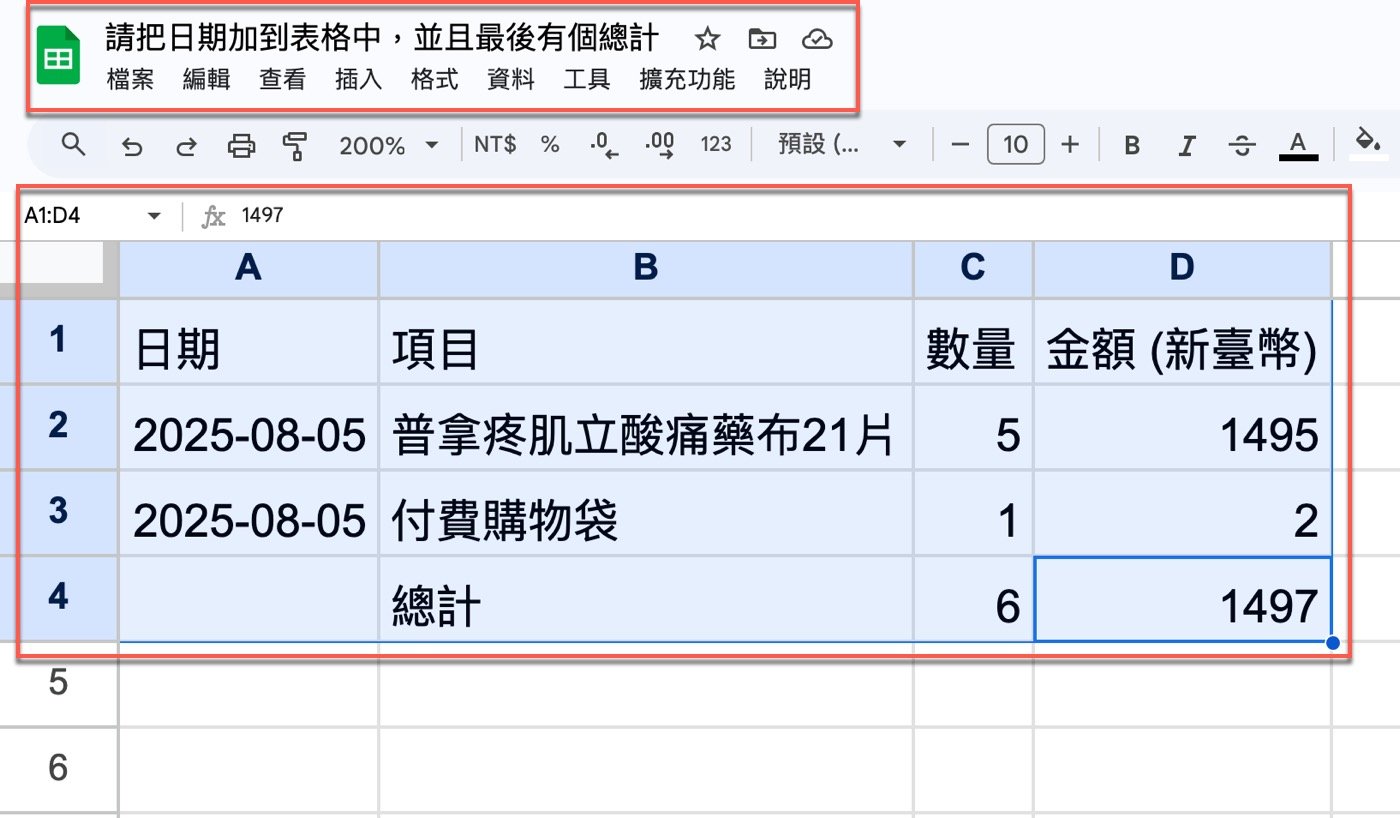Screen dimensions: 1400x818
Task: Open the 插入 menu
Action: (359, 80)
